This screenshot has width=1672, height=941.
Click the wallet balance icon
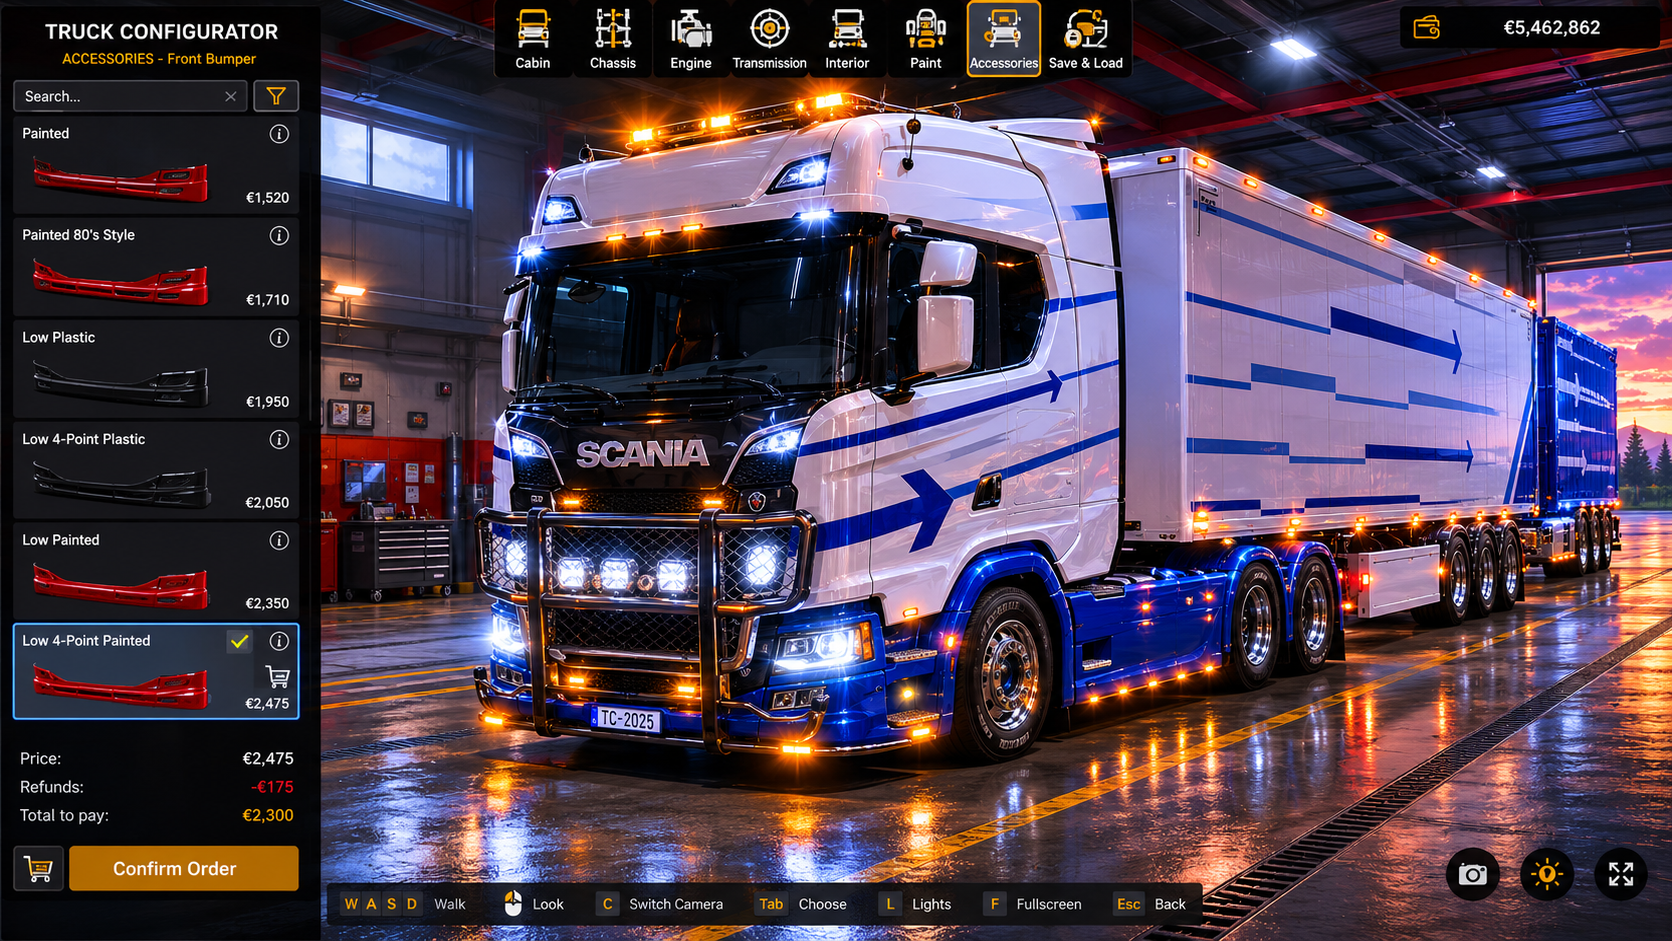(x=1427, y=28)
